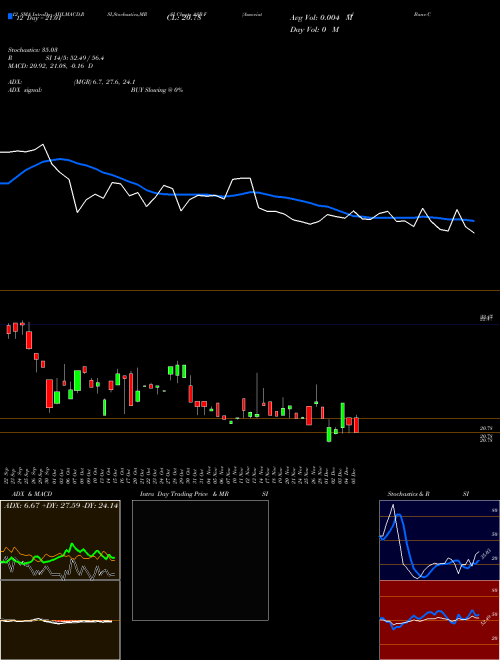500x660 pixels.
Task: Select the 'Day Vol: 0 M' text
Action: pyautogui.click(x=314, y=30)
